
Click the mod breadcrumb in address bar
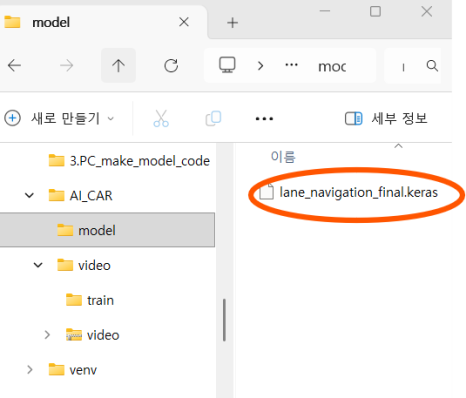(332, 66)
